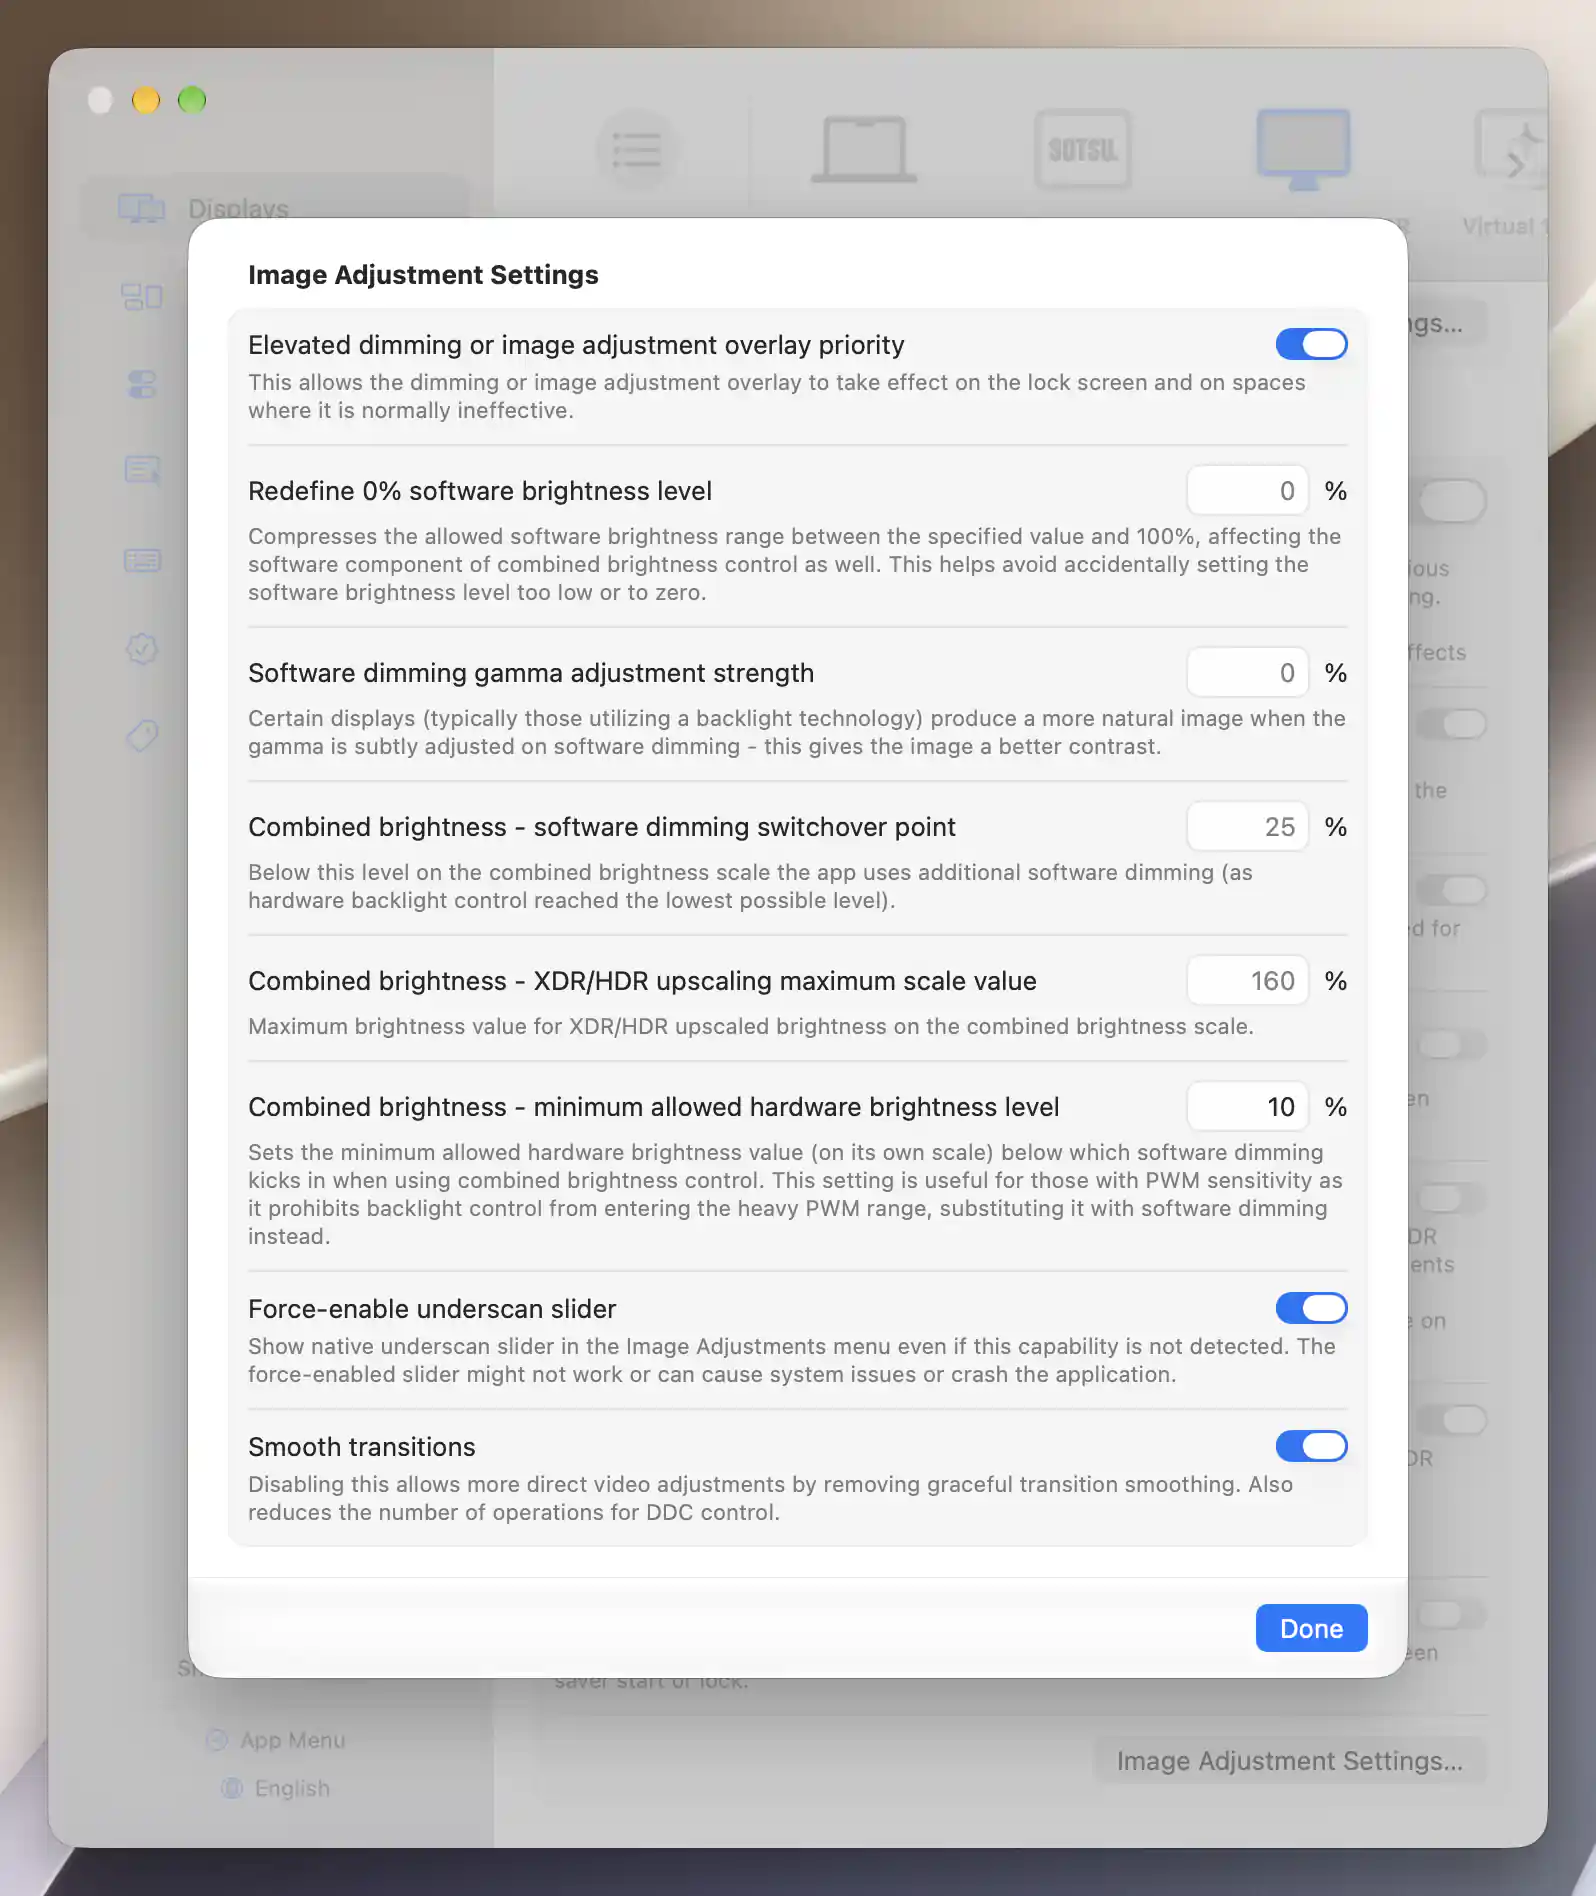This screenshot has width=1596, height=1896.
Task: Click the green zoom window button
Action: point(192,100)
